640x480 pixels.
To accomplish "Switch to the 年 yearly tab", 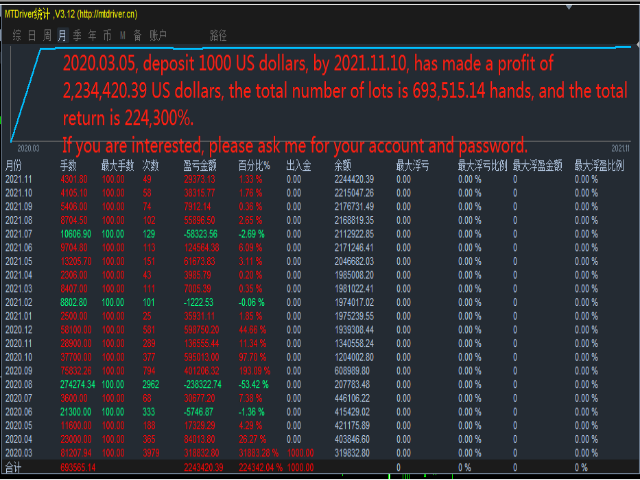I will coord(92,36).
